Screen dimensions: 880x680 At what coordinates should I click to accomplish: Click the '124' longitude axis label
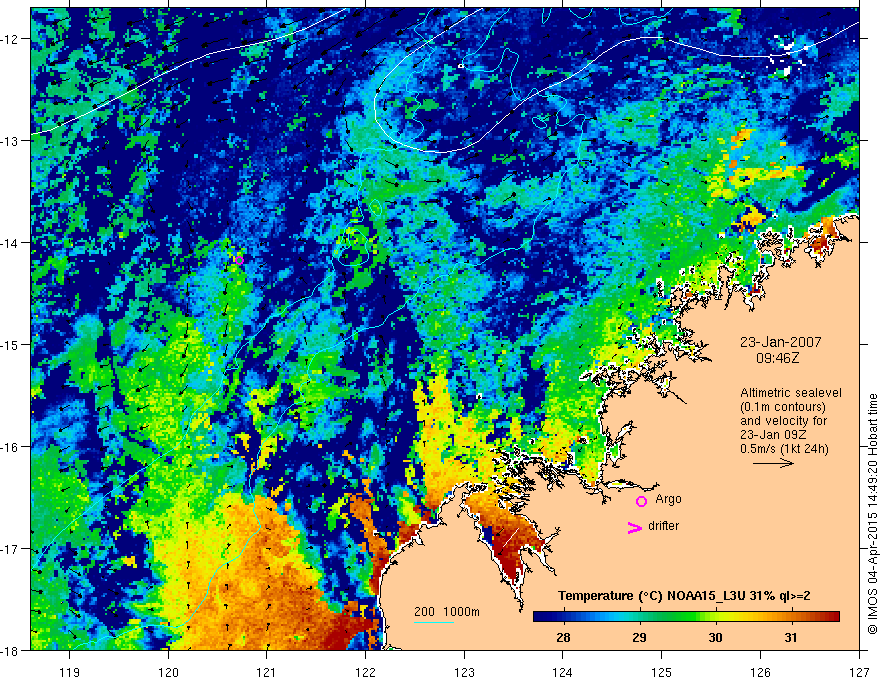pyautogui.click(x=563, y=672)
